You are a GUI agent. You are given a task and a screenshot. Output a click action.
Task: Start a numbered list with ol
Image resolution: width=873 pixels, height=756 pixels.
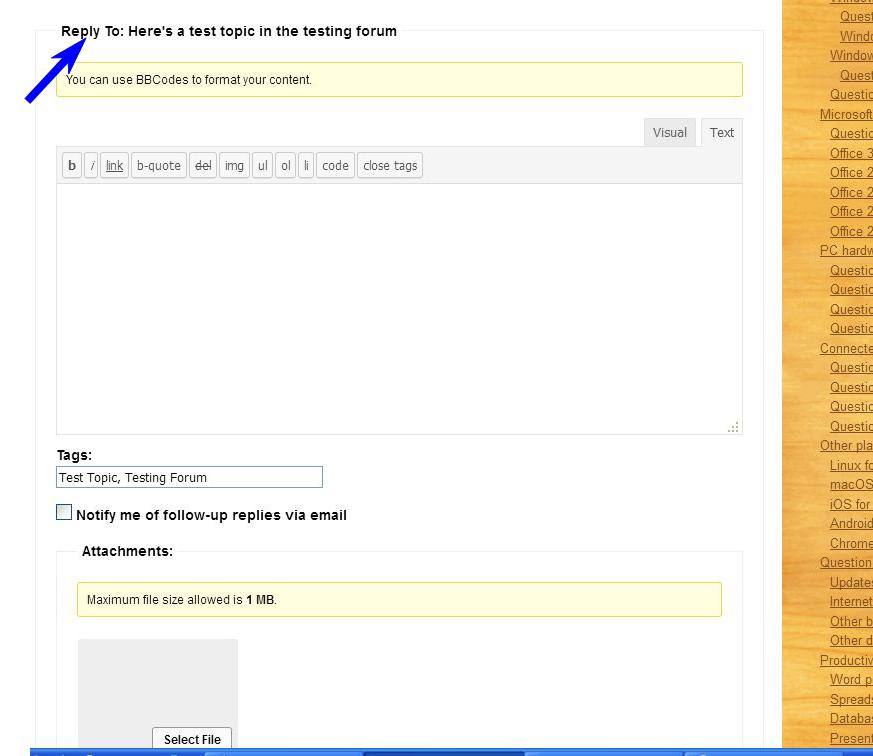tap(286, 166)
